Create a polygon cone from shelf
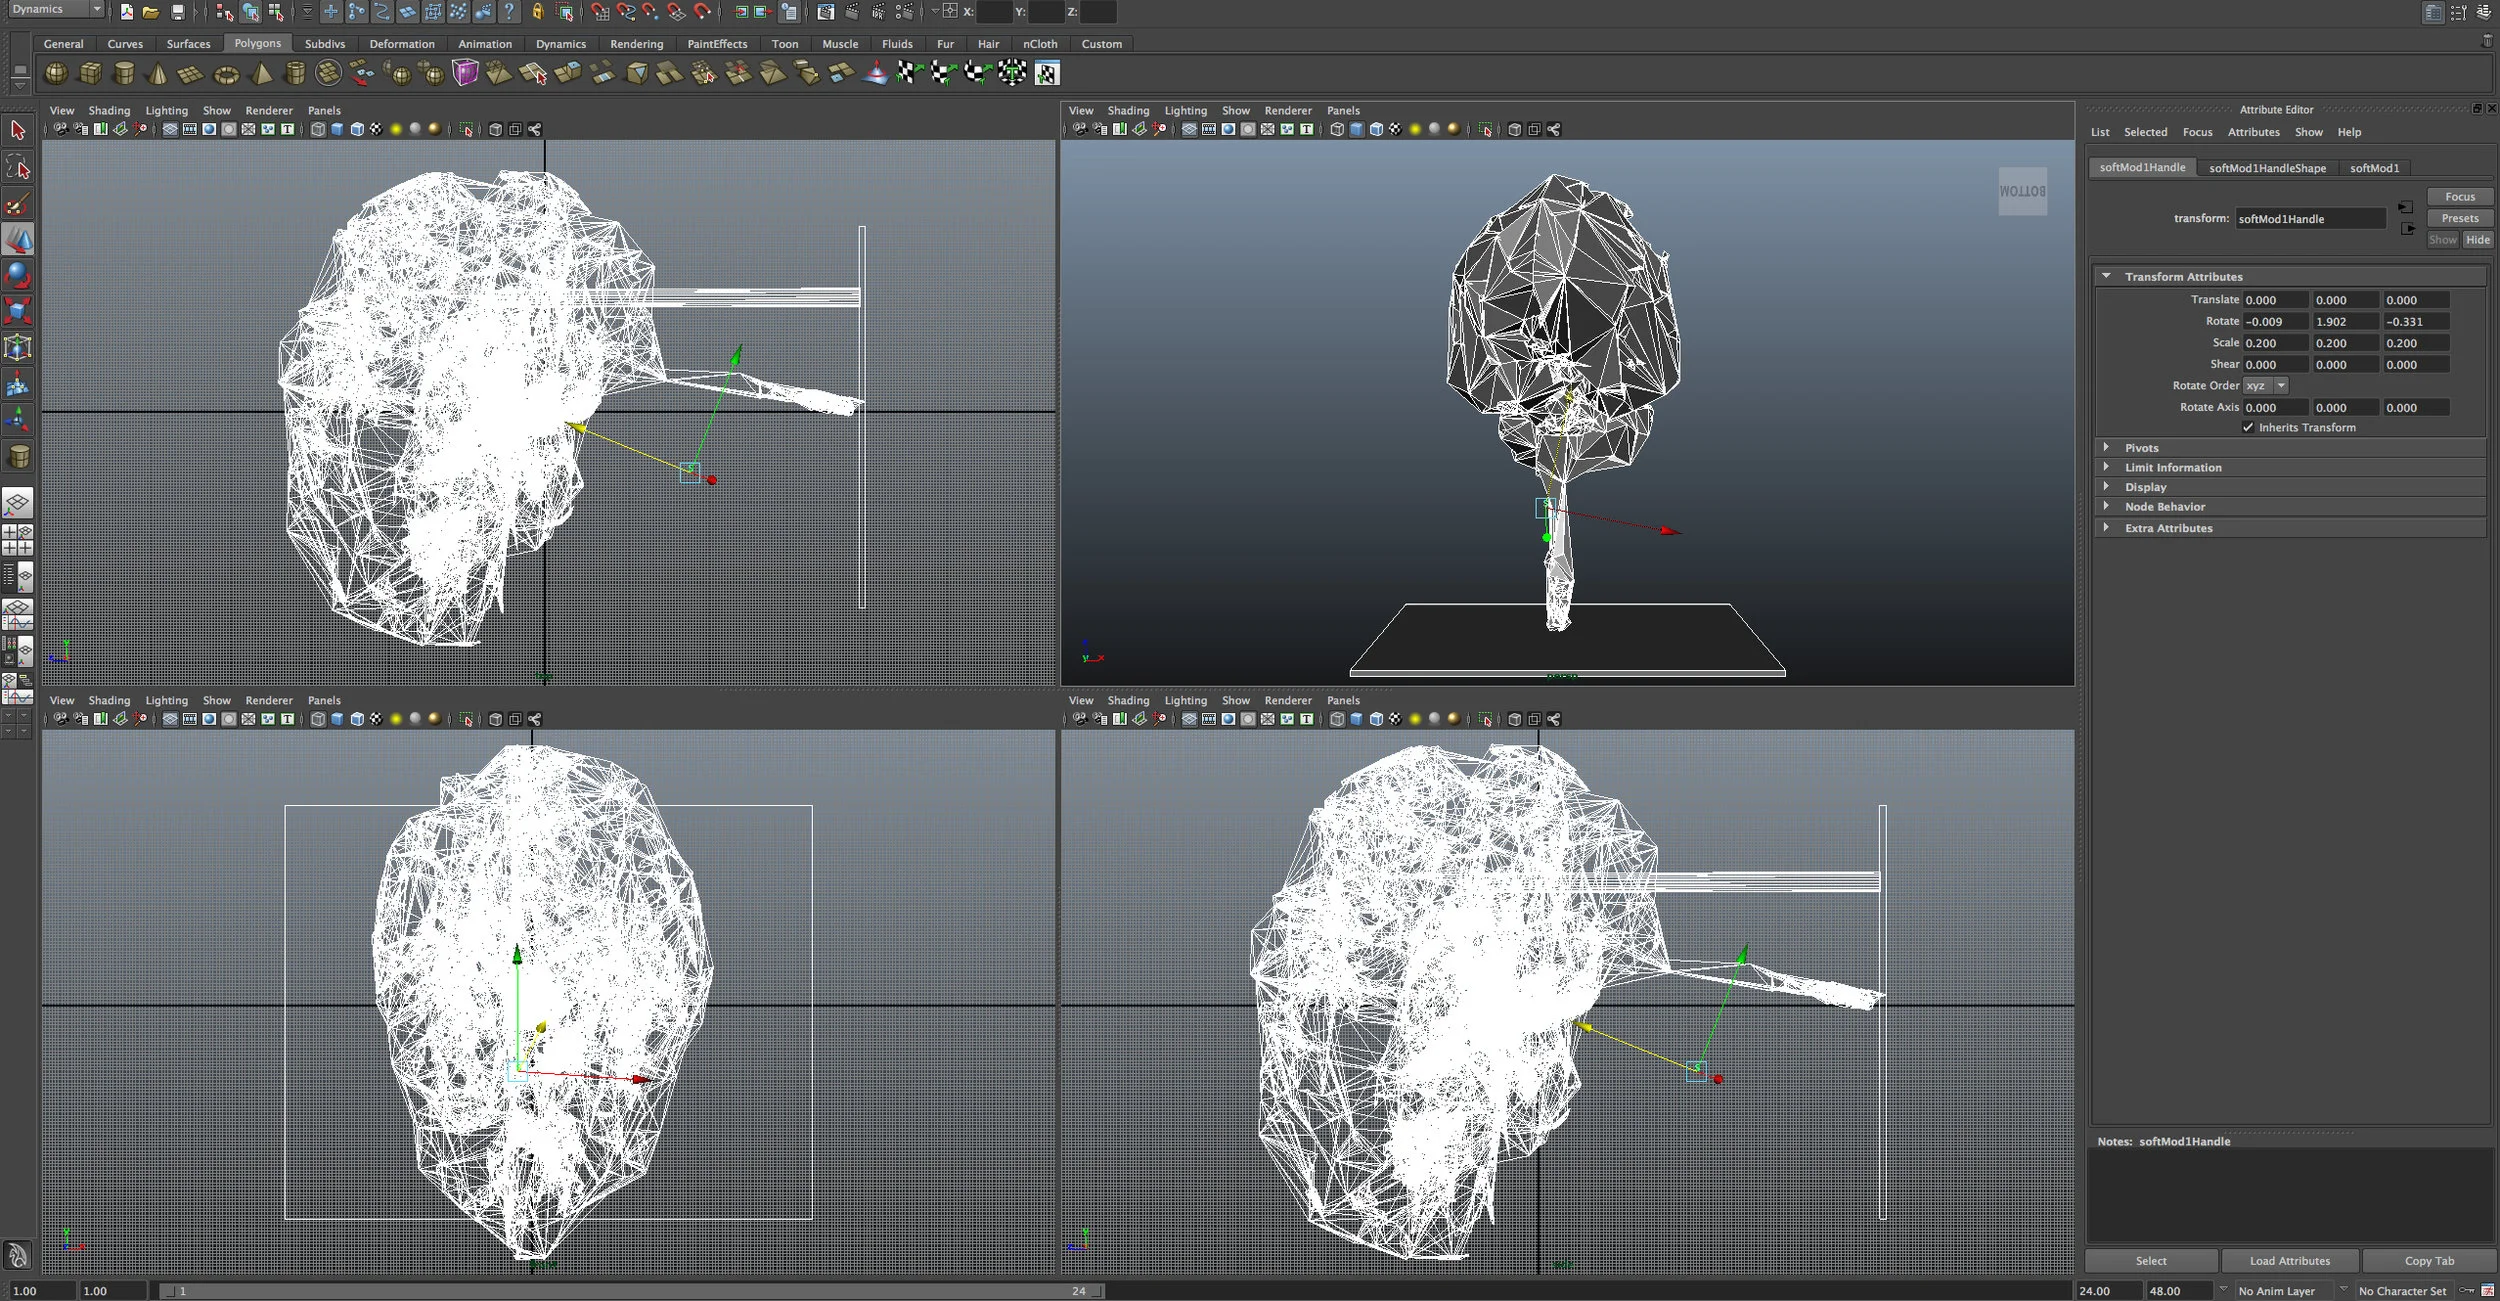Screen dimensions: 2500x1301 pos(158,73)
